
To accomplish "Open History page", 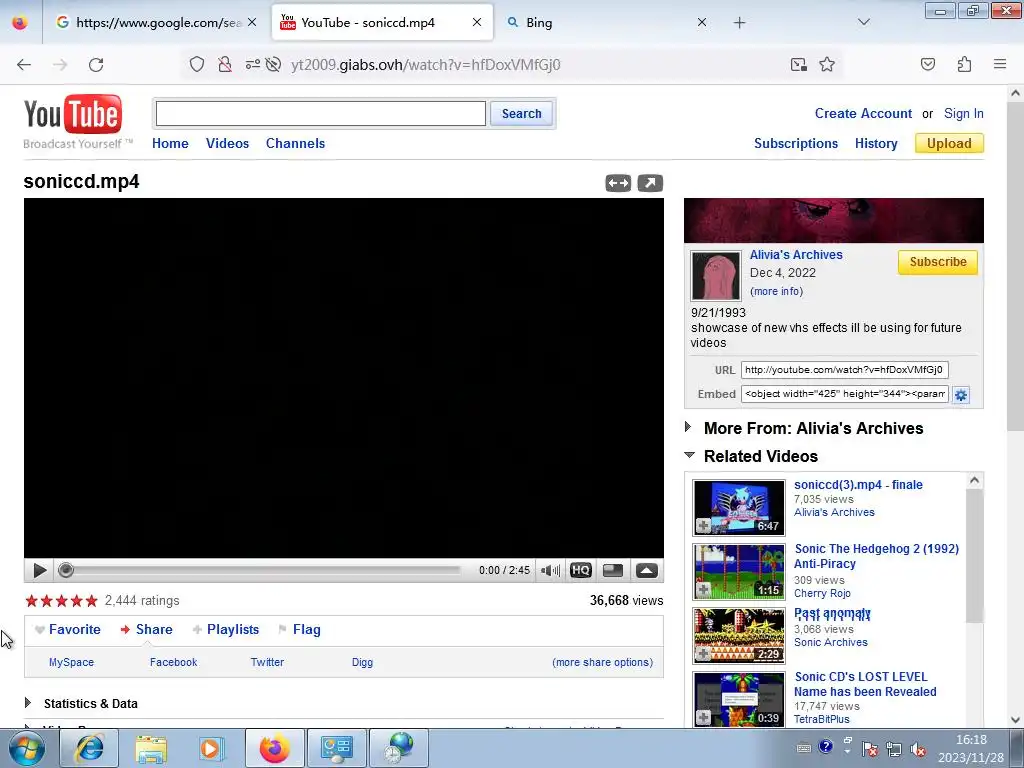I will tap(876, 144).
